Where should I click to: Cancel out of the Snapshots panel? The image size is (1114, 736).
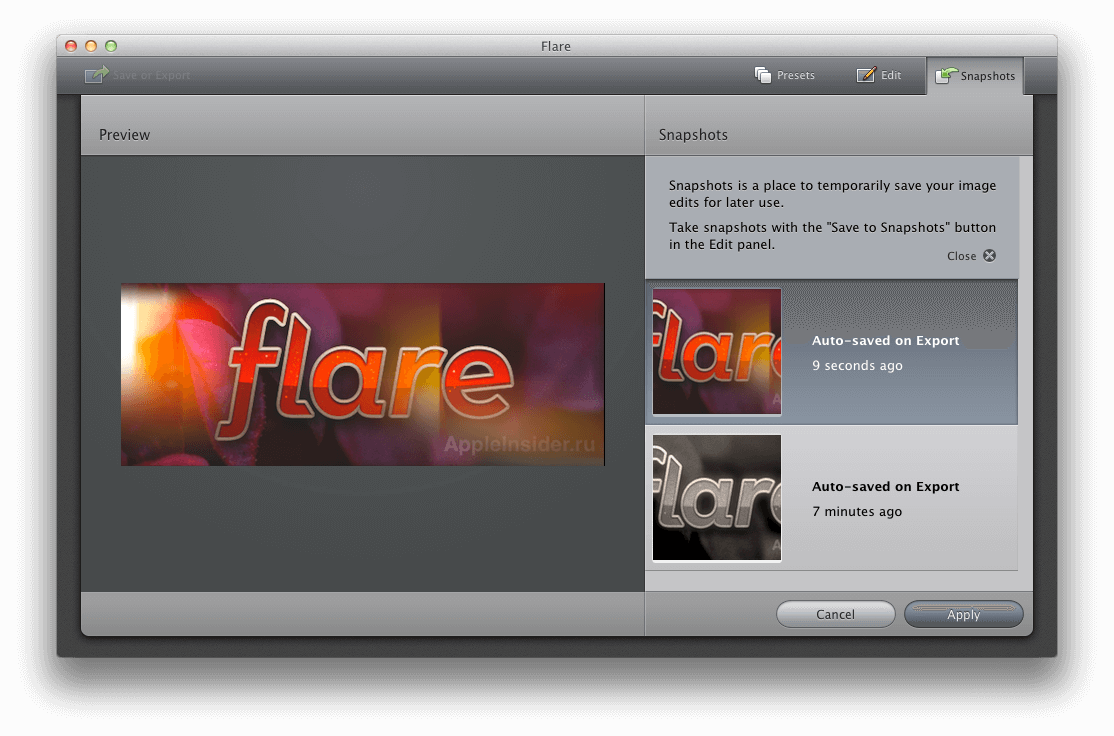[x=835, y=614]
